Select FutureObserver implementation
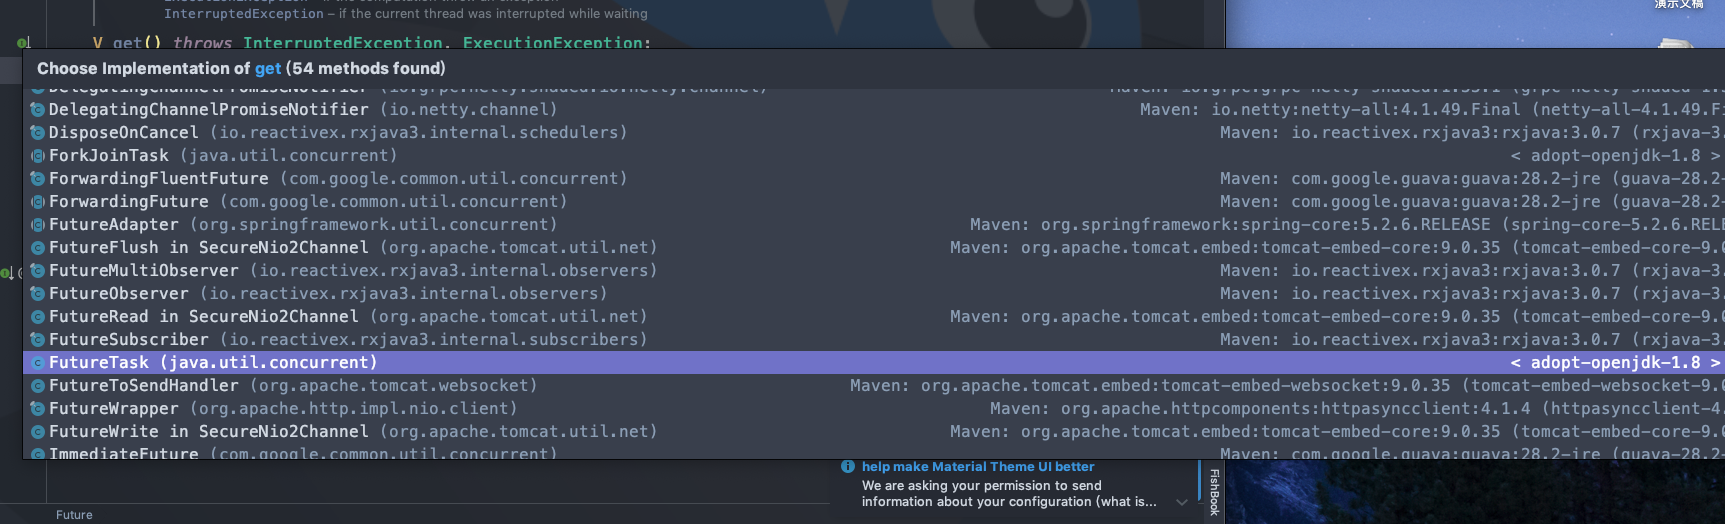 (874, 294)
